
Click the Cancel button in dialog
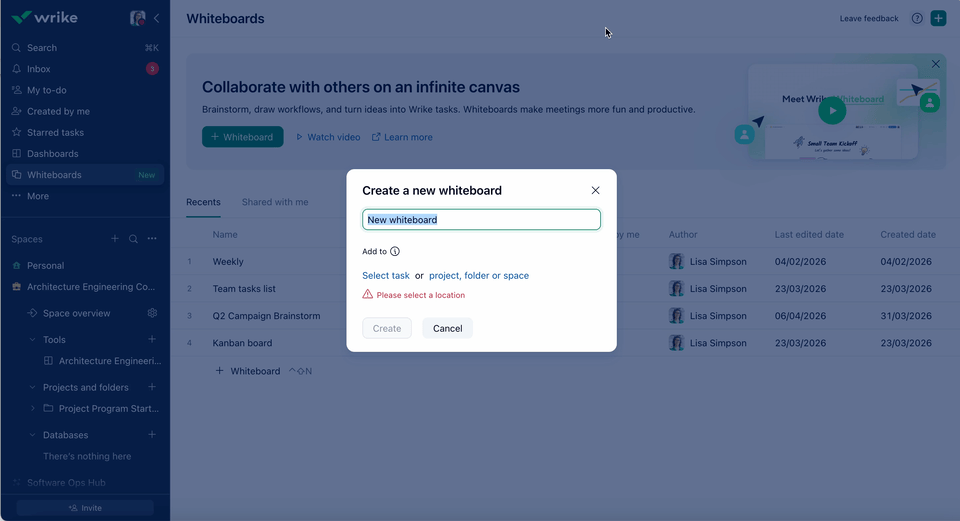pyautogui.click(x=447, y=328)
